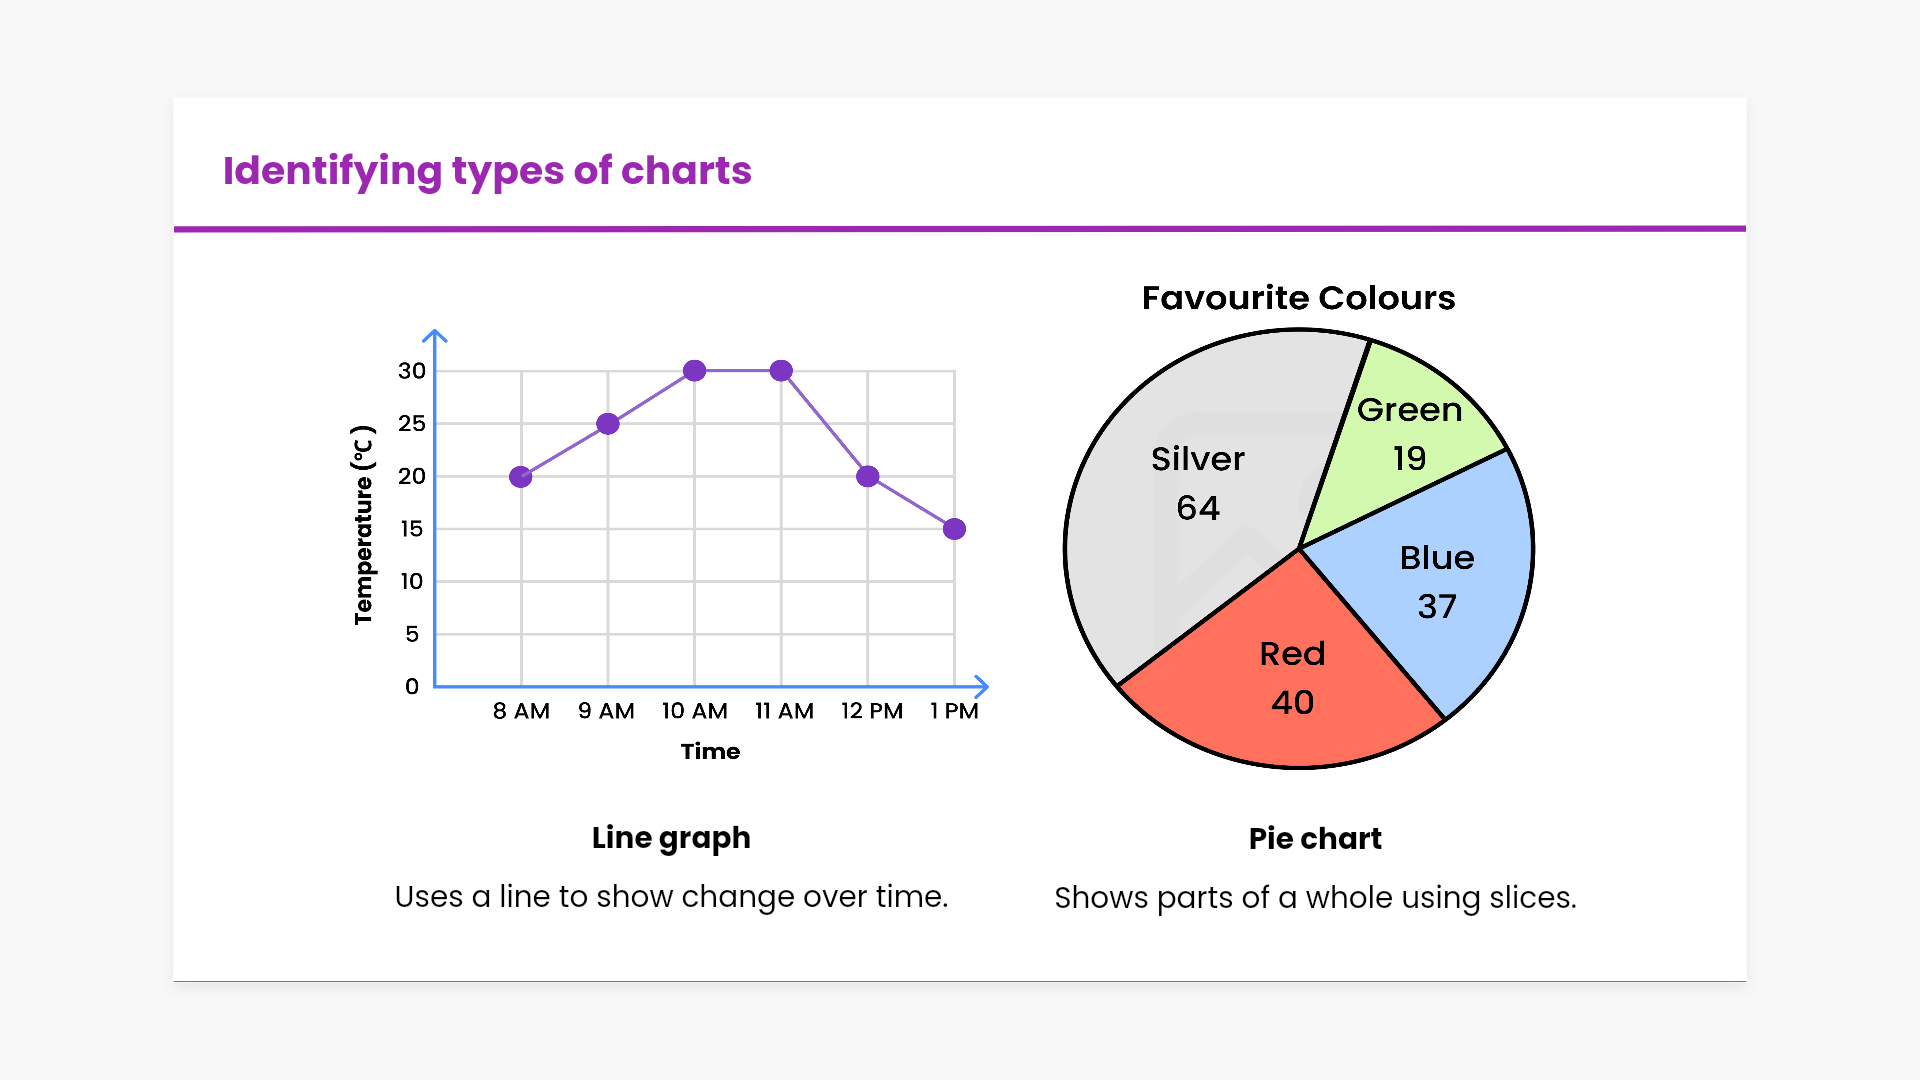This screenshot has width=1920, height=1080.
Task: Click the line graph description text
Action: coord(671,897)
